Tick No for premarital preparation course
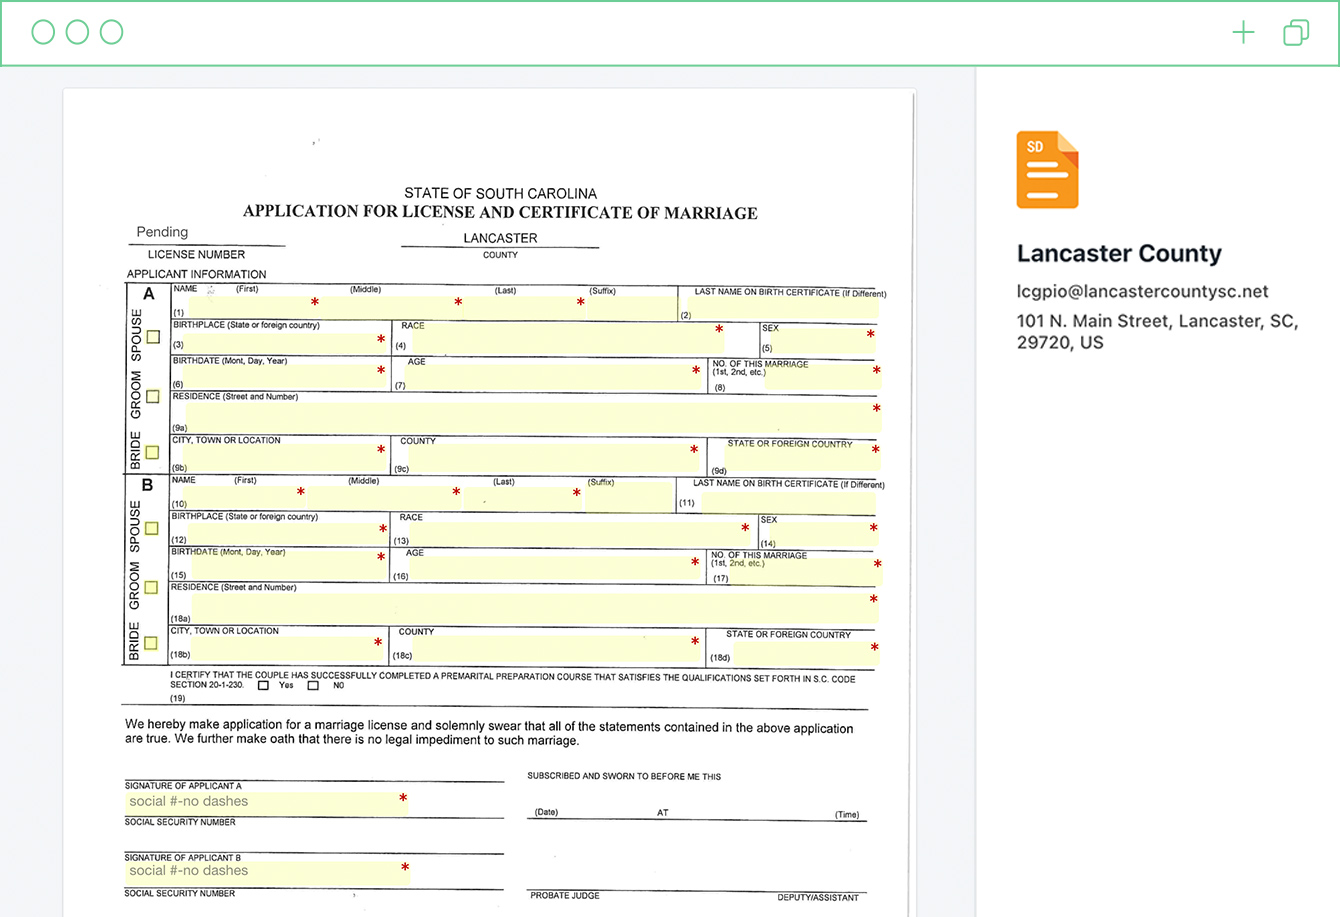Screen dimensions: 1340x917 click(x=313, y=686)
